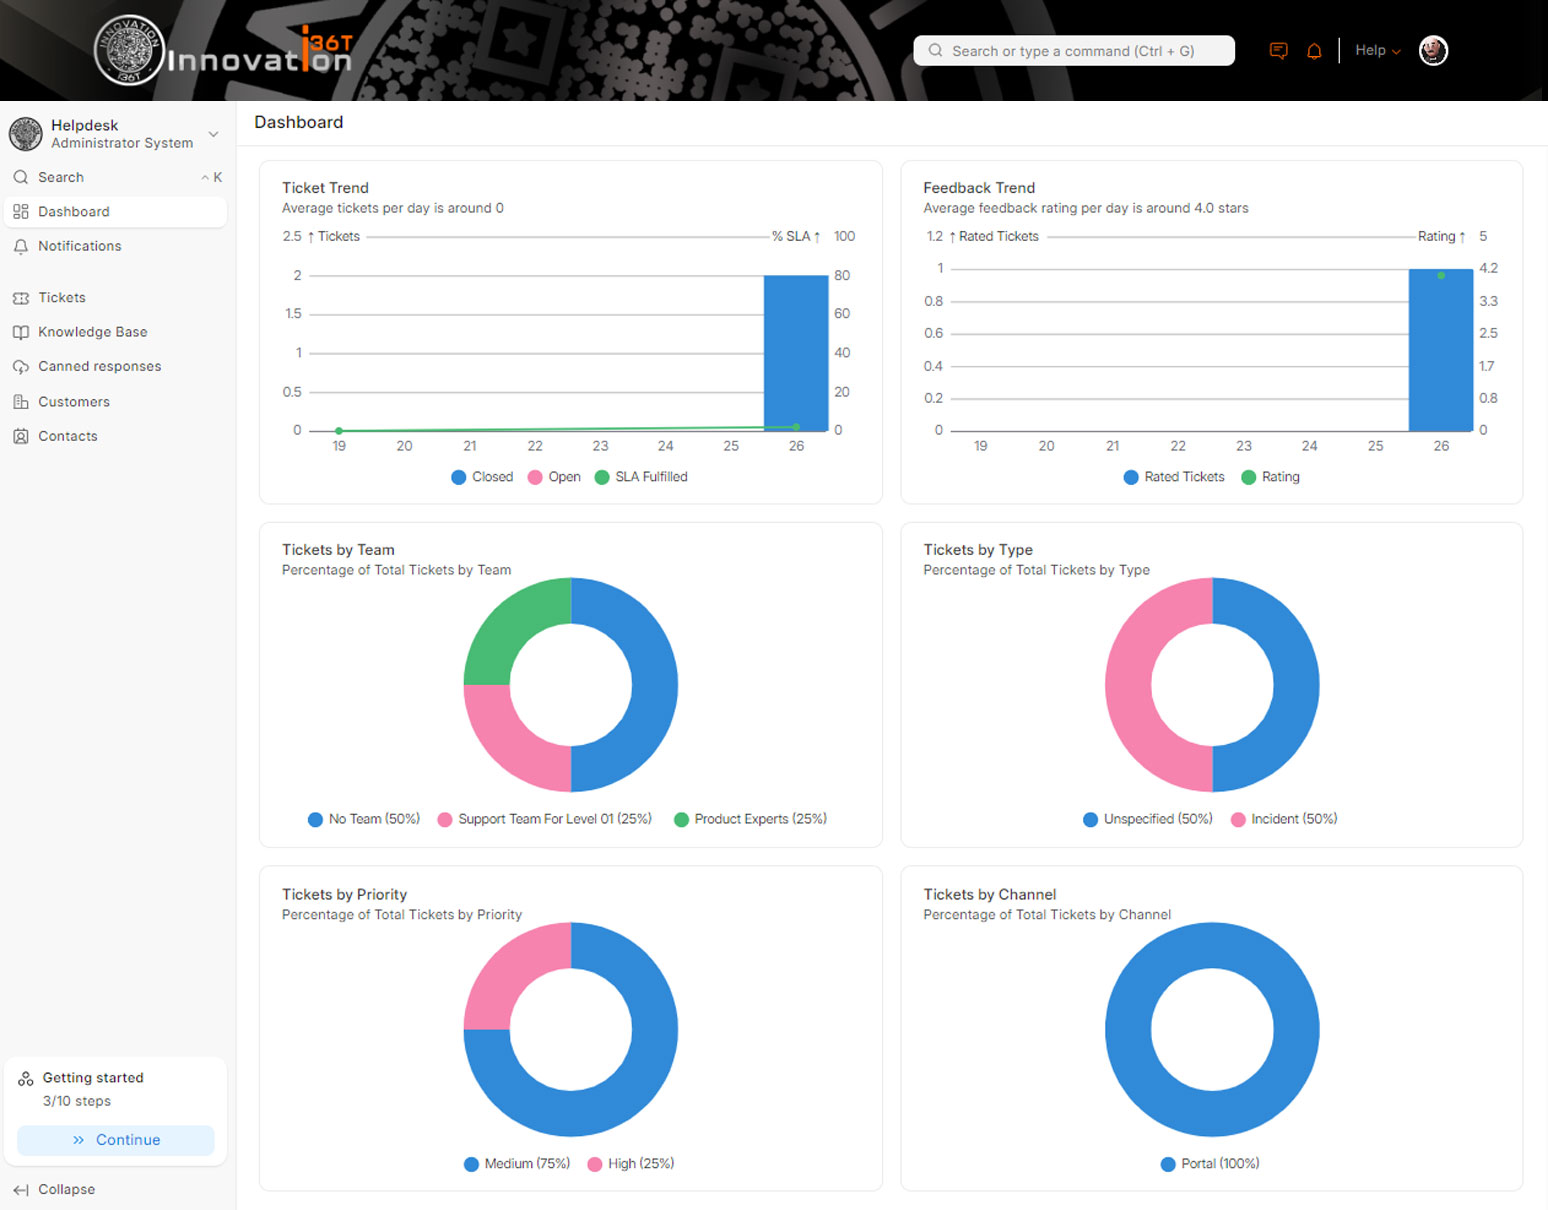Focus the search or command field

1074,51
